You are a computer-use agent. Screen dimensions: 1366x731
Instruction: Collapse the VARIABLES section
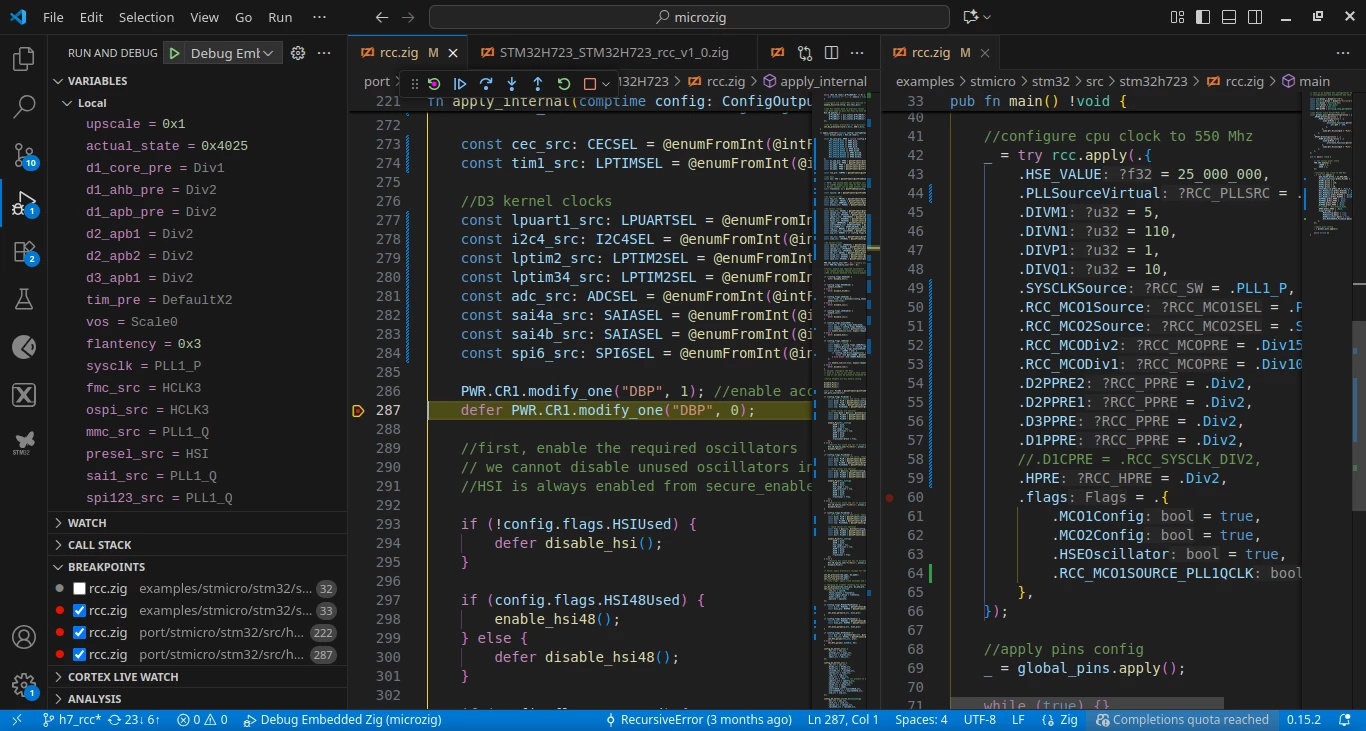pyautogui.click(x=197, y=81)
